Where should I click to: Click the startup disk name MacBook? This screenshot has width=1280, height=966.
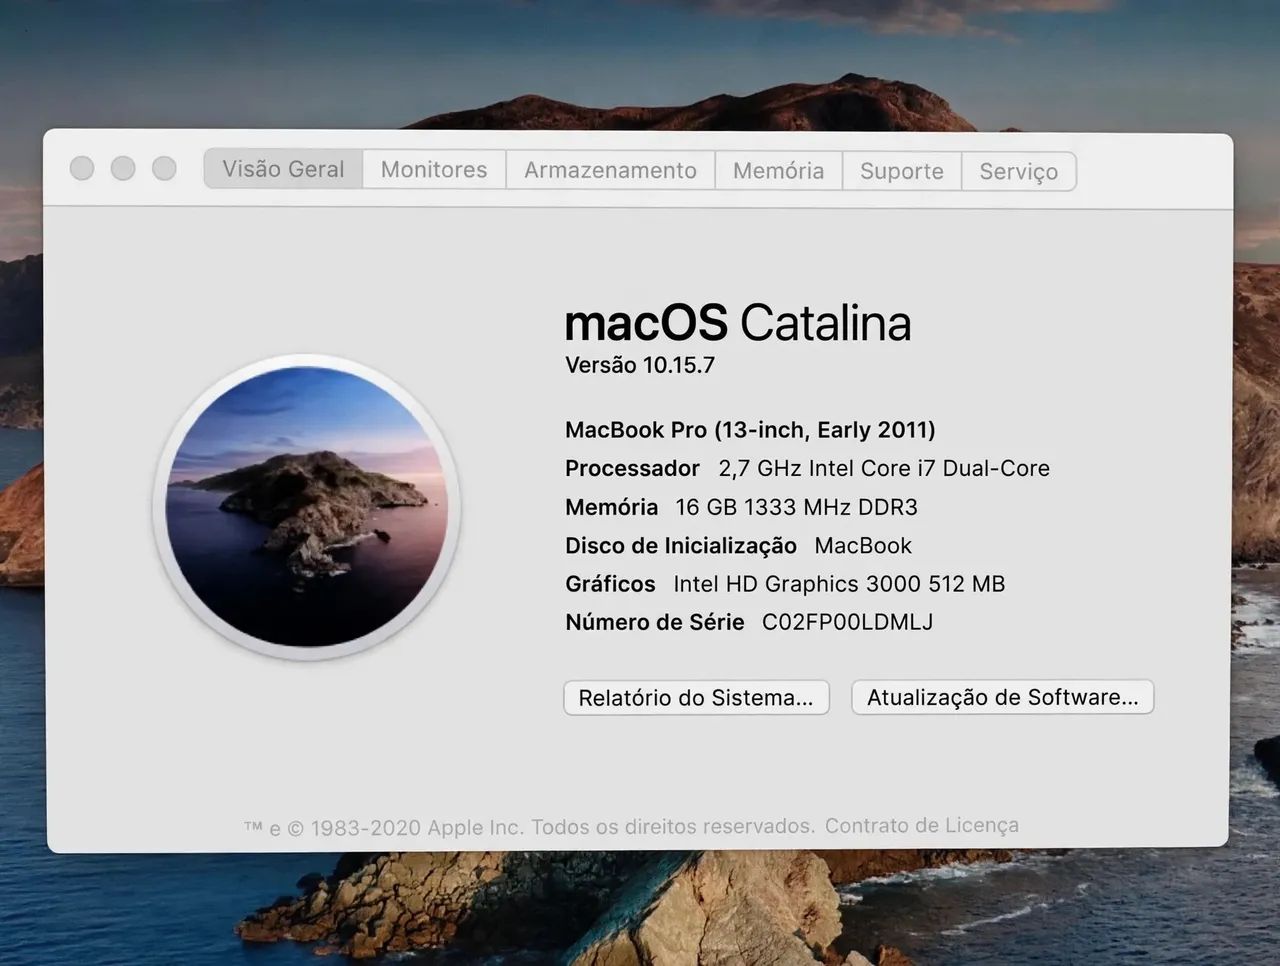[863, 546]
